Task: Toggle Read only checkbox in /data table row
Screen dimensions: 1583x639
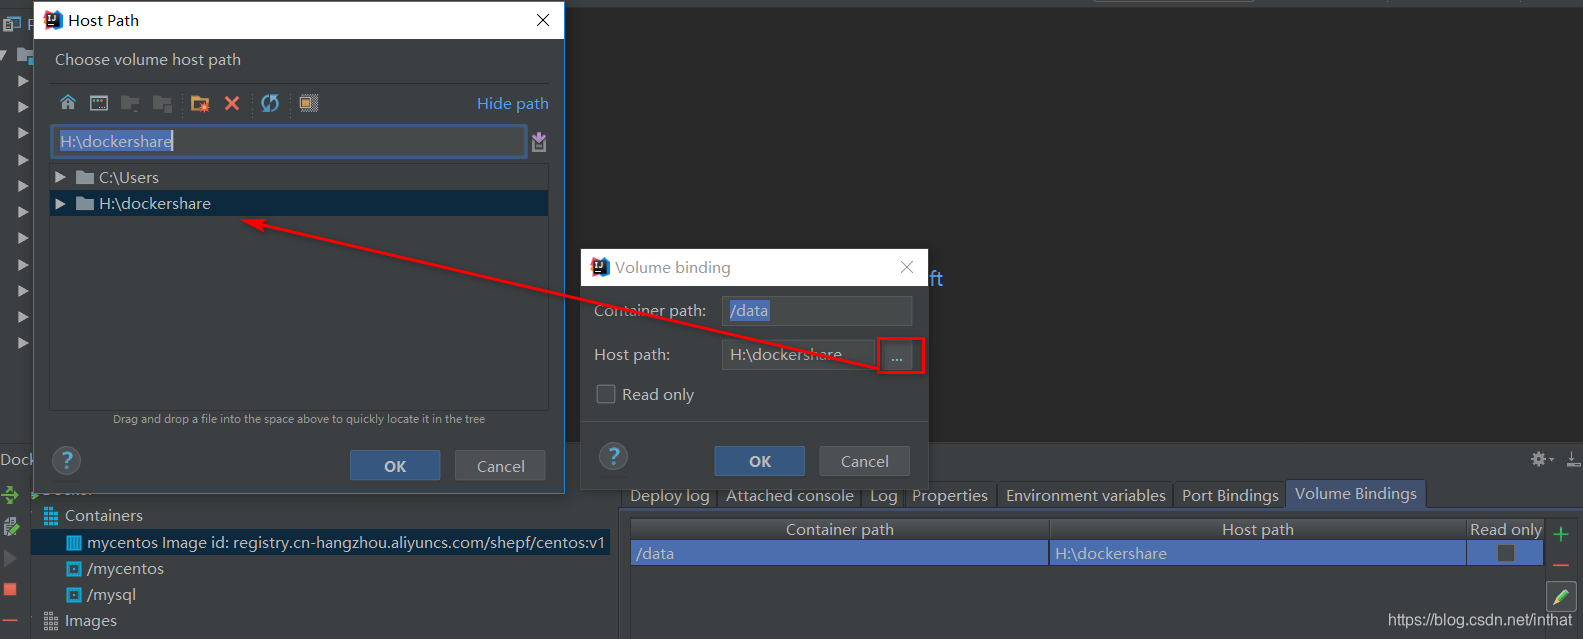Action: 1505,553
